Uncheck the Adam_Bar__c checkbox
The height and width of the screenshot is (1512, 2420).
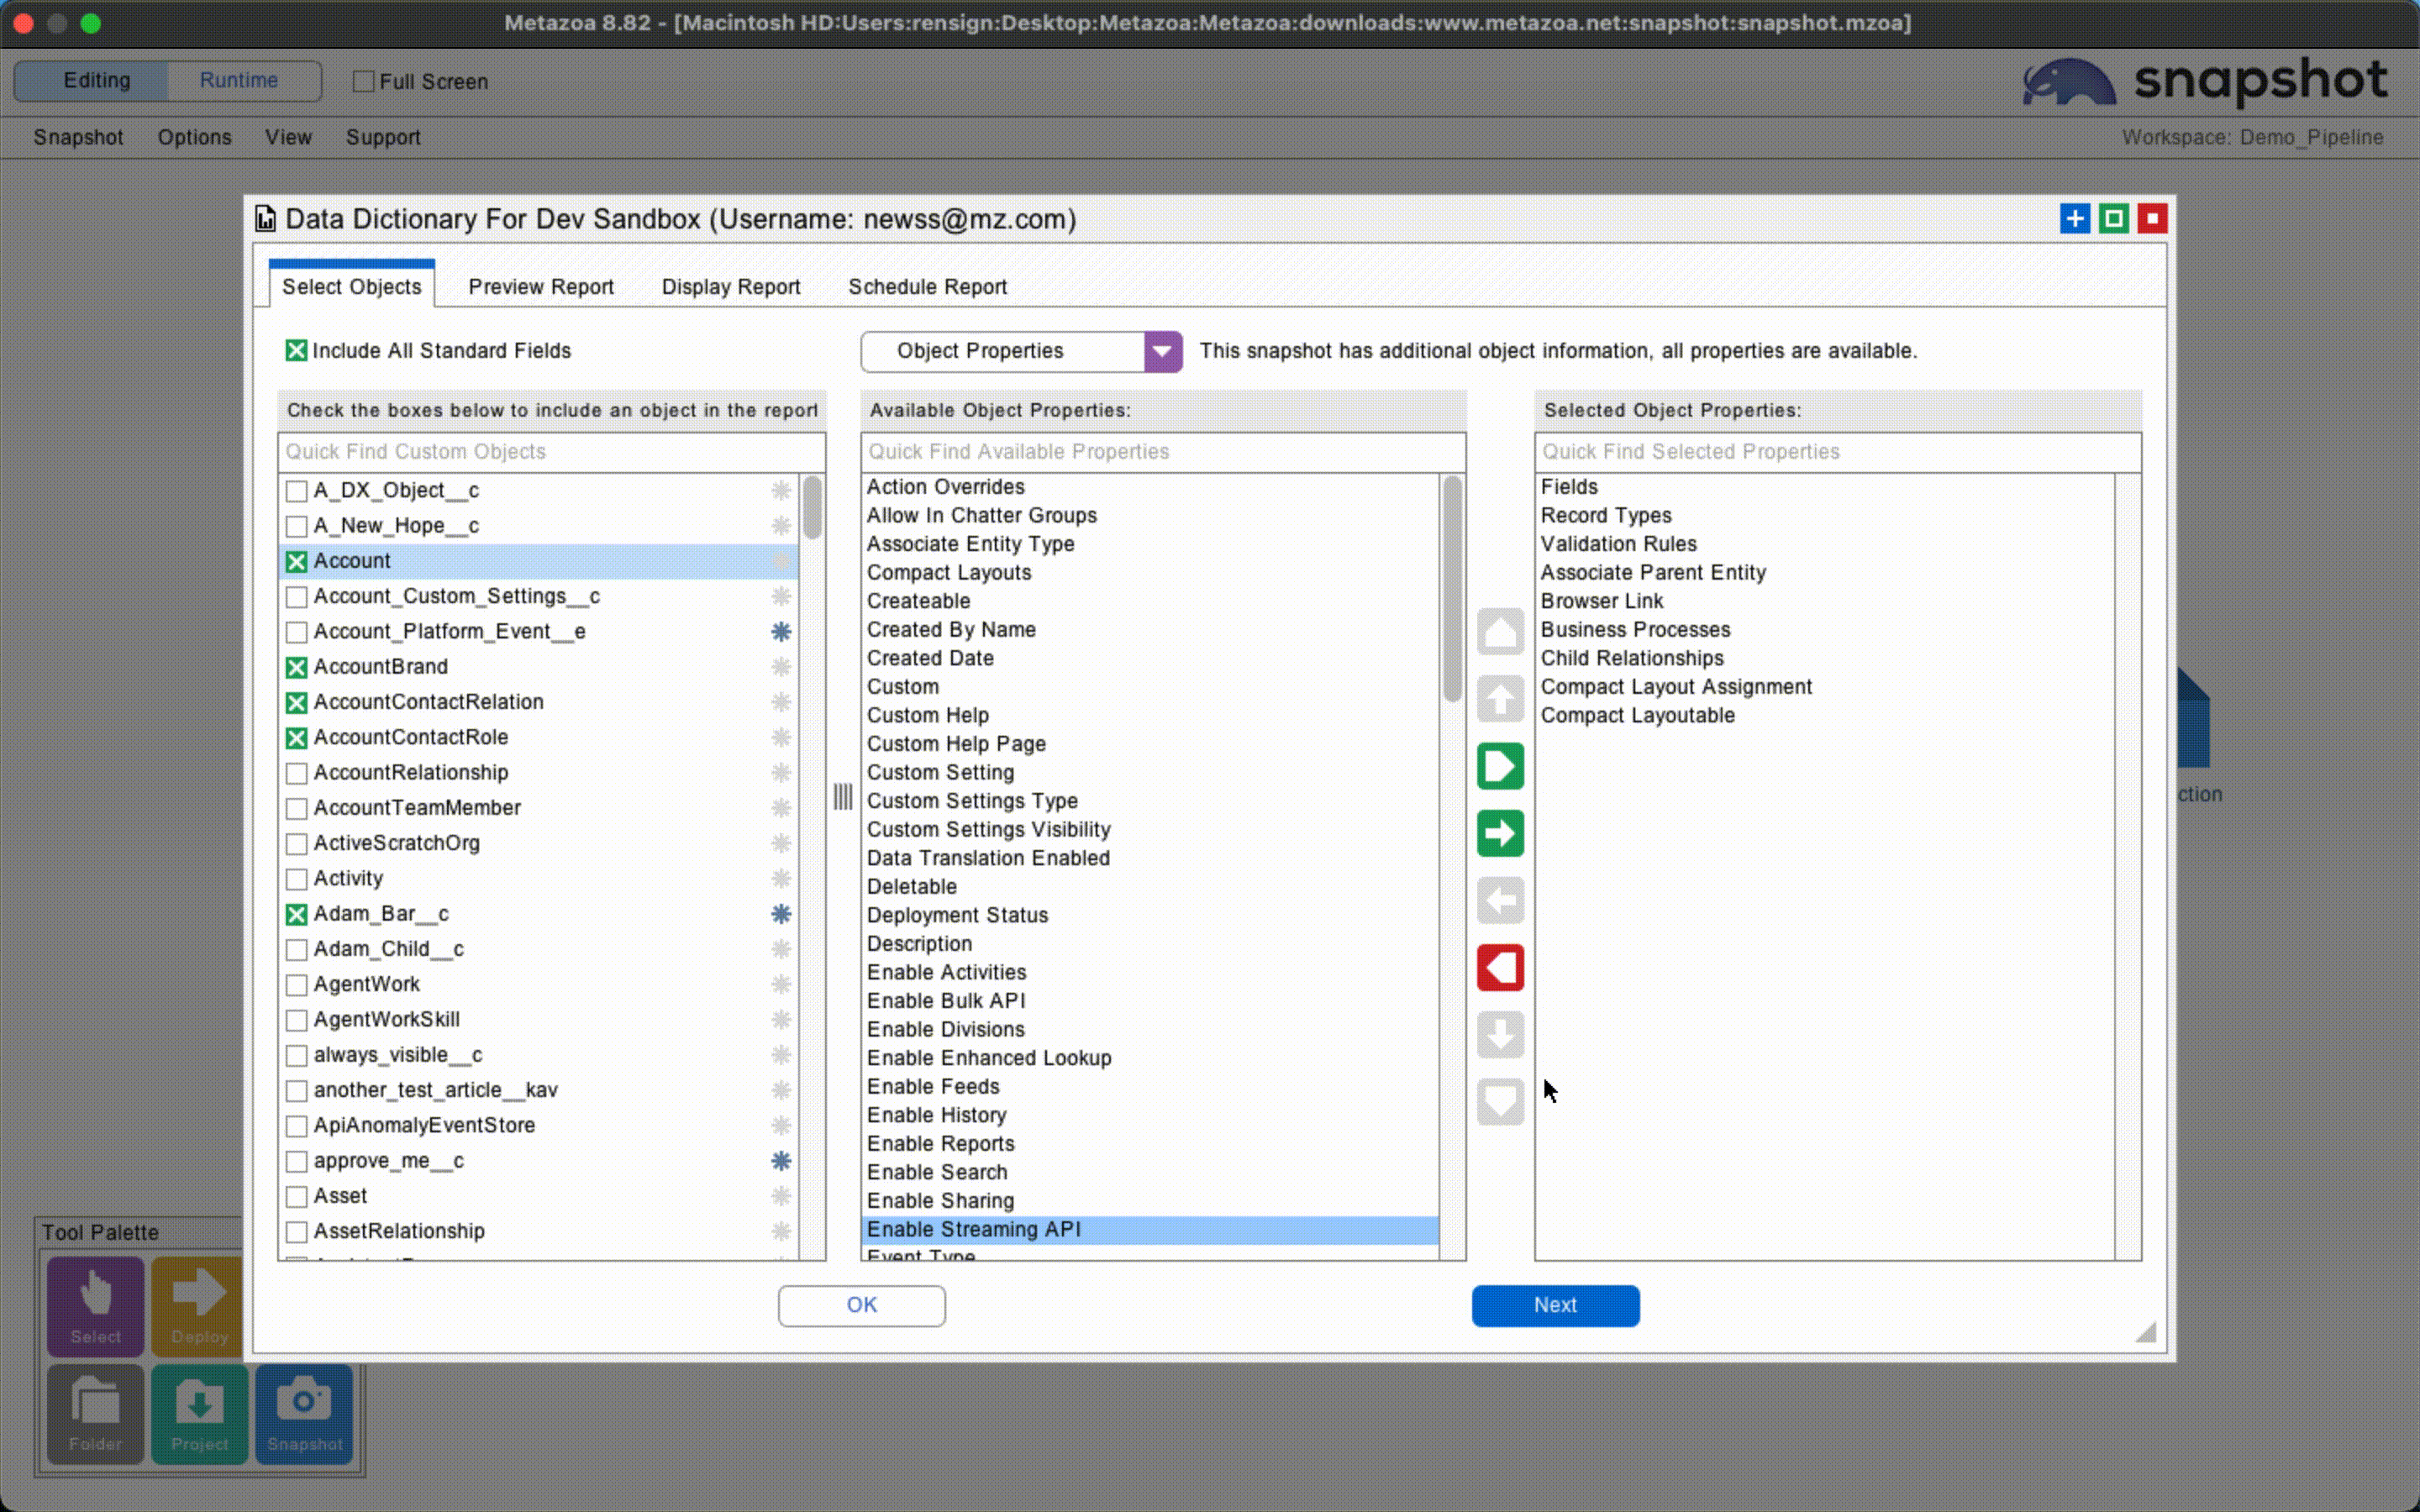coord(296,914)
